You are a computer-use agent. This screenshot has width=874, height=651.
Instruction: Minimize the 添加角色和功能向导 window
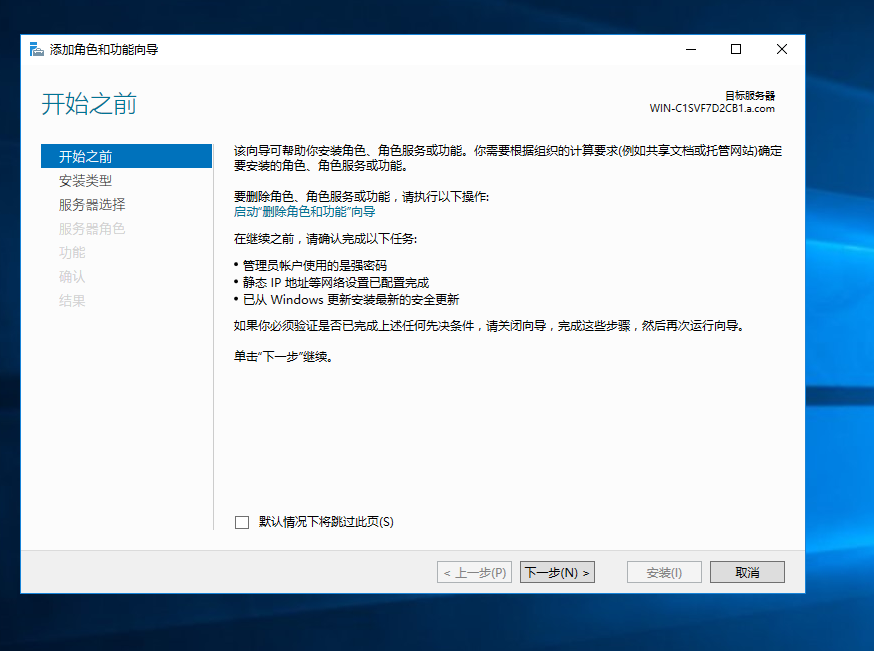(x=691, y=50)
